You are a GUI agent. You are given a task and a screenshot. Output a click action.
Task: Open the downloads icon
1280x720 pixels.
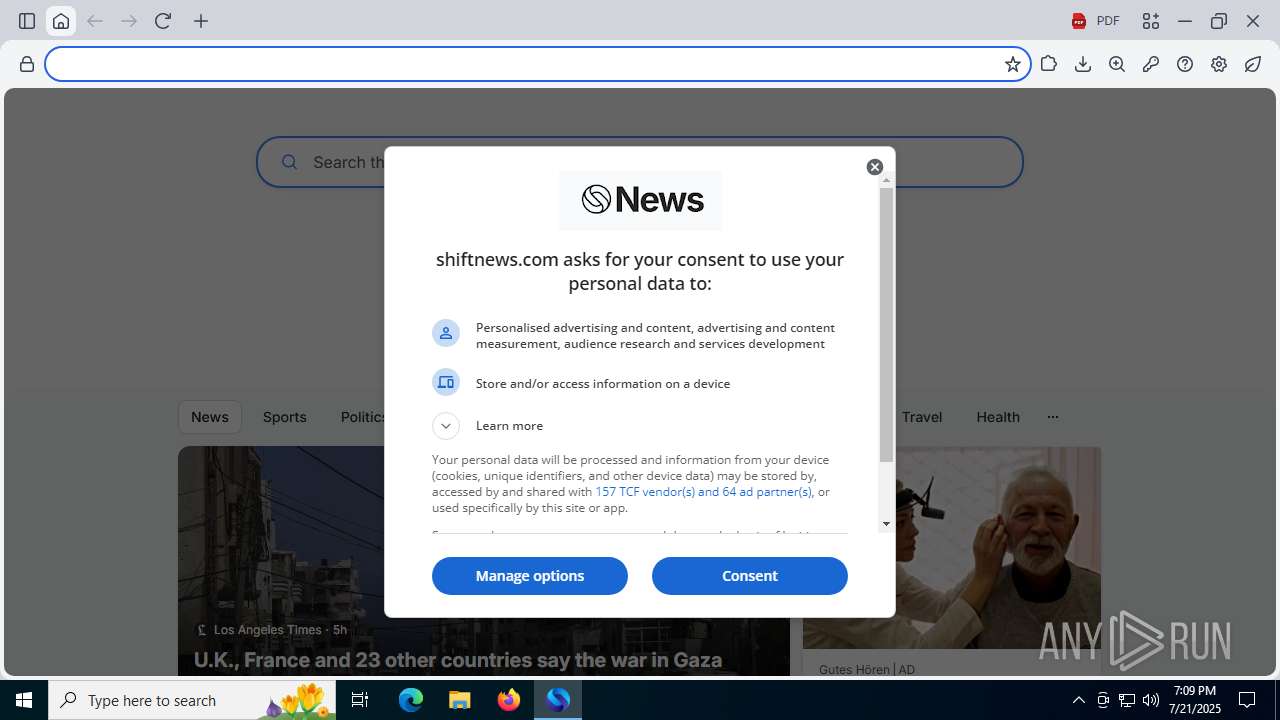pyautogui.click(x=1083, y=64)
